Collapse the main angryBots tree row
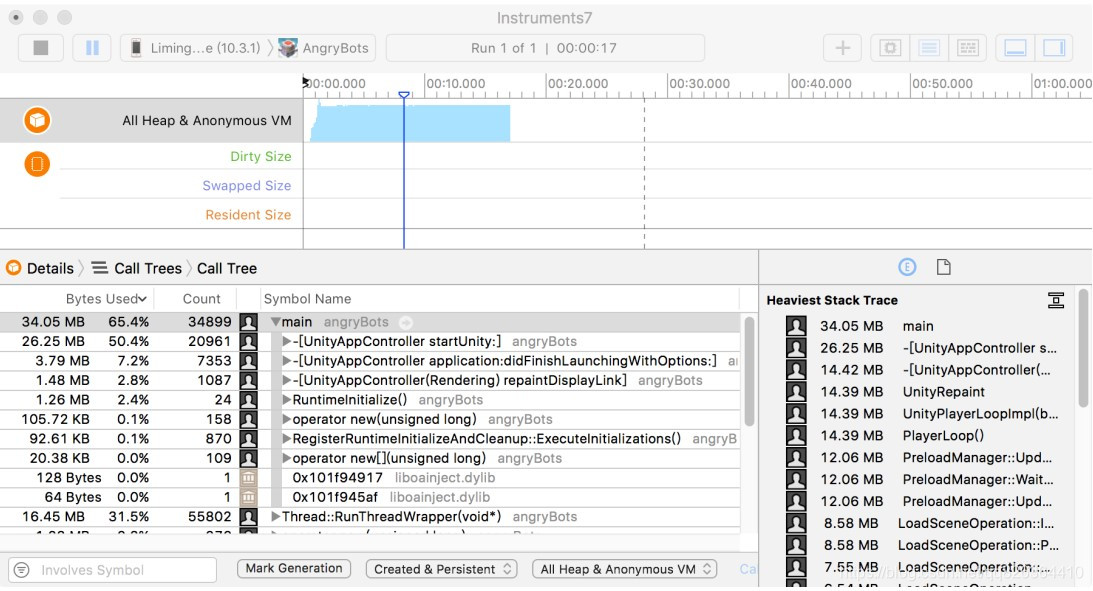This screenshot has width=1093, height=591. click(276, 322)
